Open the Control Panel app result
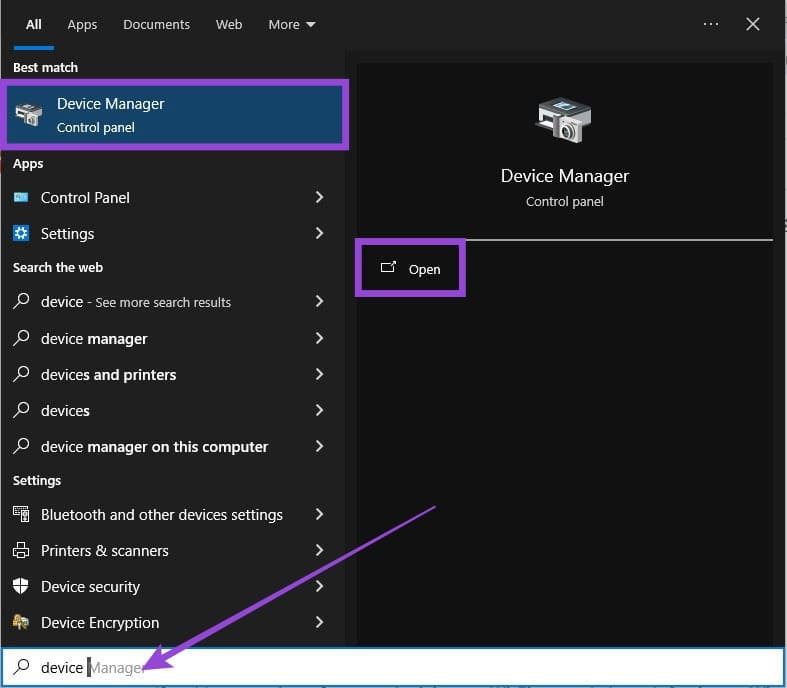 pos(173,197)
